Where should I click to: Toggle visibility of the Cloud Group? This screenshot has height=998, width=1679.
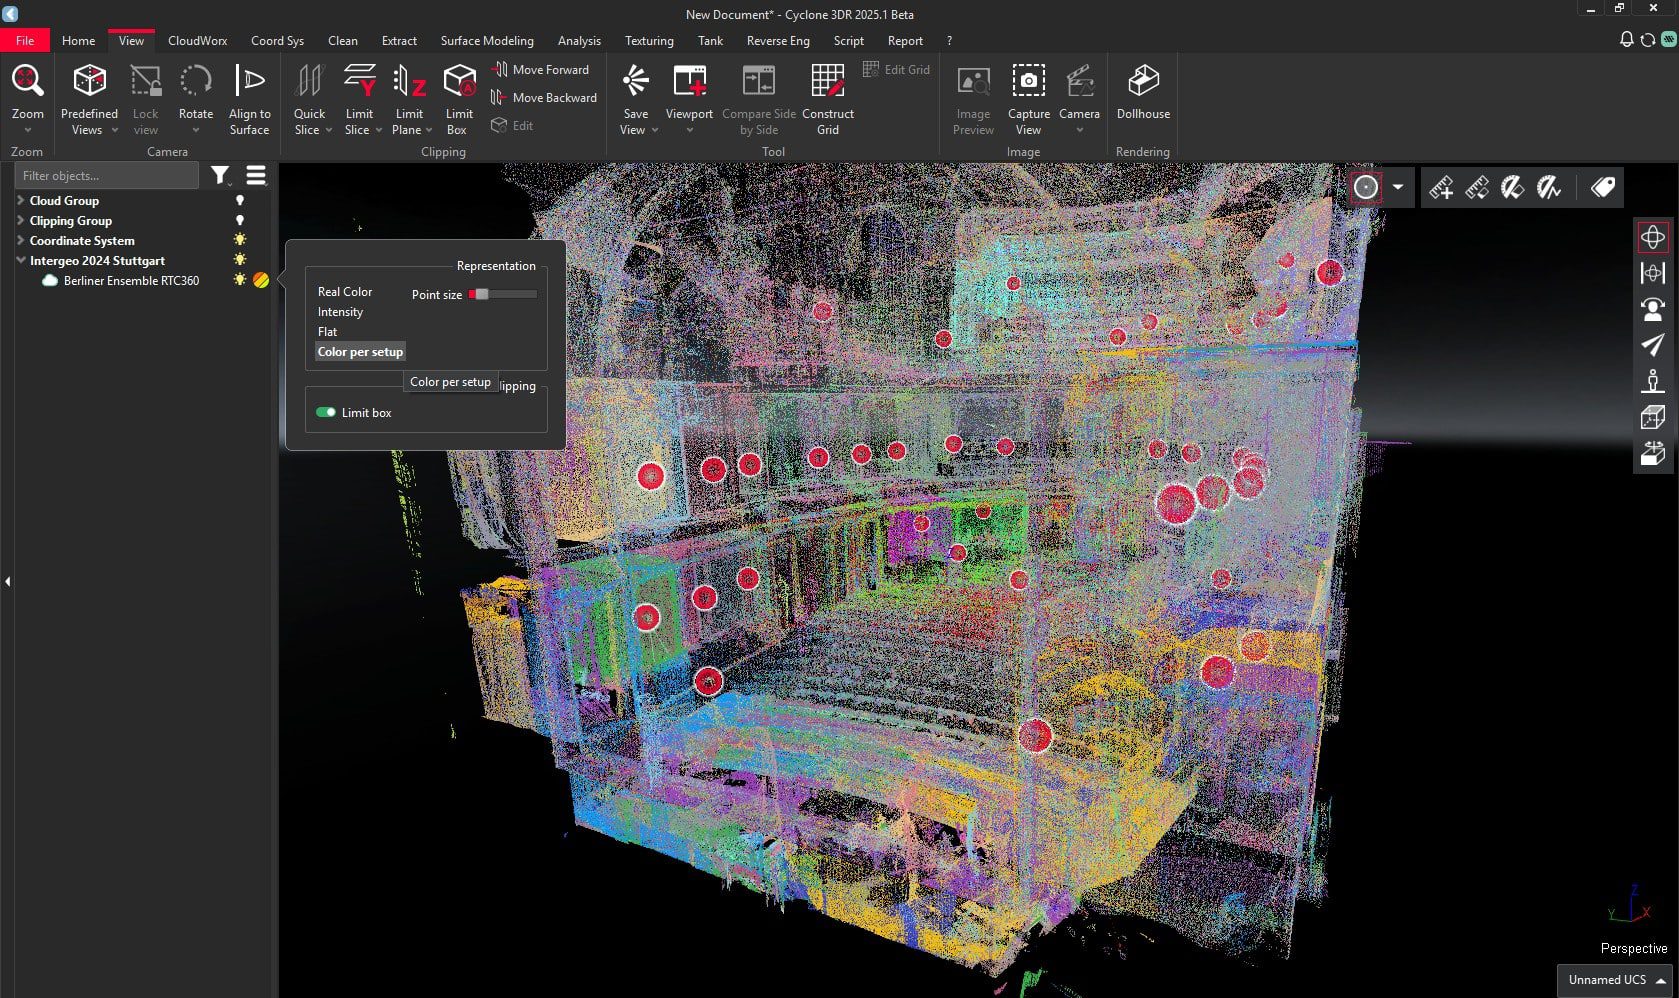(x=239, y=200)
